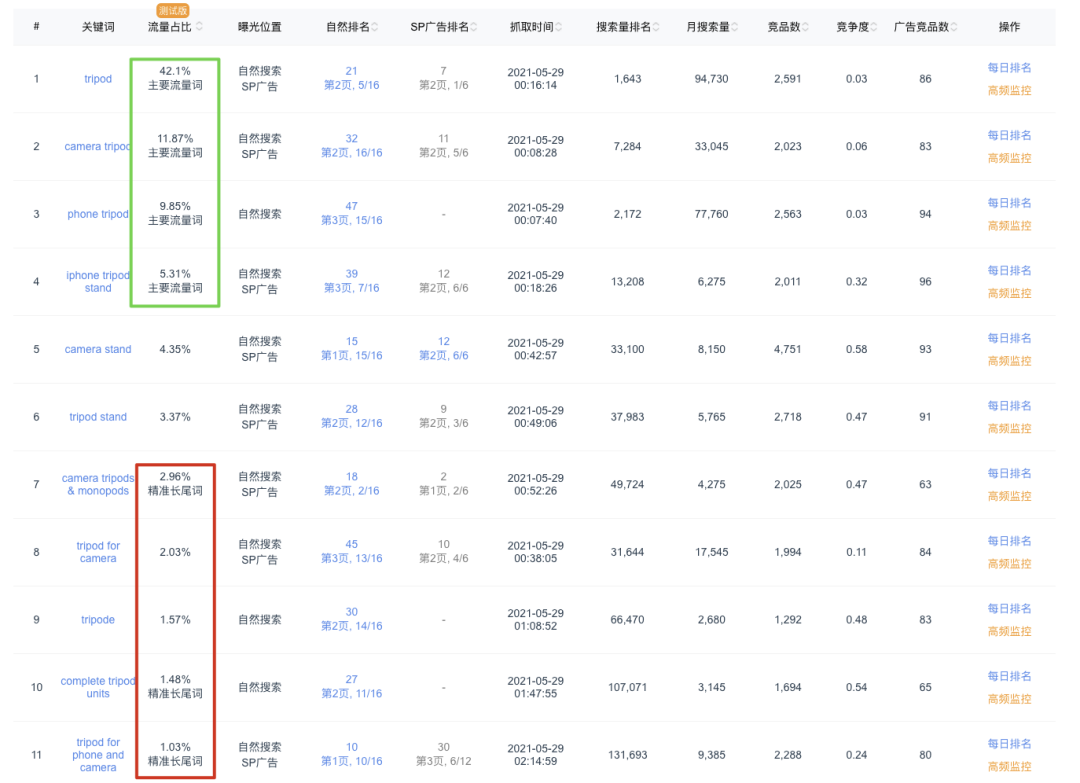The height and width of the screenshot is (783, 1080).
Task: Open camera stand's SP ad rank 第2页, 6/6
Action: tap(442, 355)
